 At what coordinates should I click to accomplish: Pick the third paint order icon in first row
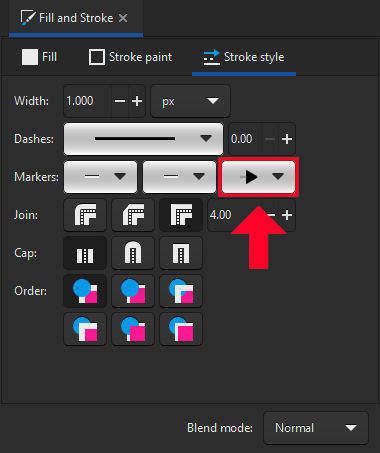(181, 291)
